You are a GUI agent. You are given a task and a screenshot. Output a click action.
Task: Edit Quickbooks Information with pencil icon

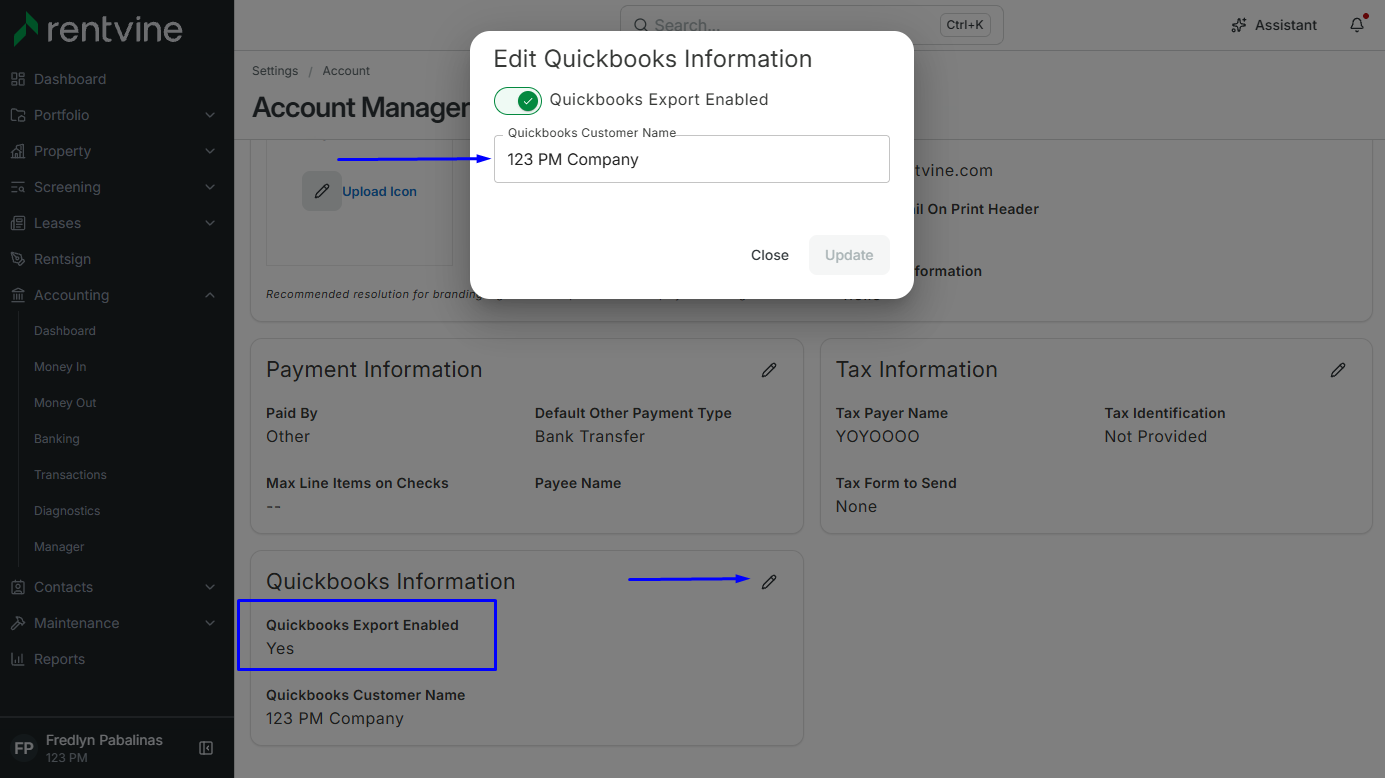pos(769,582)
